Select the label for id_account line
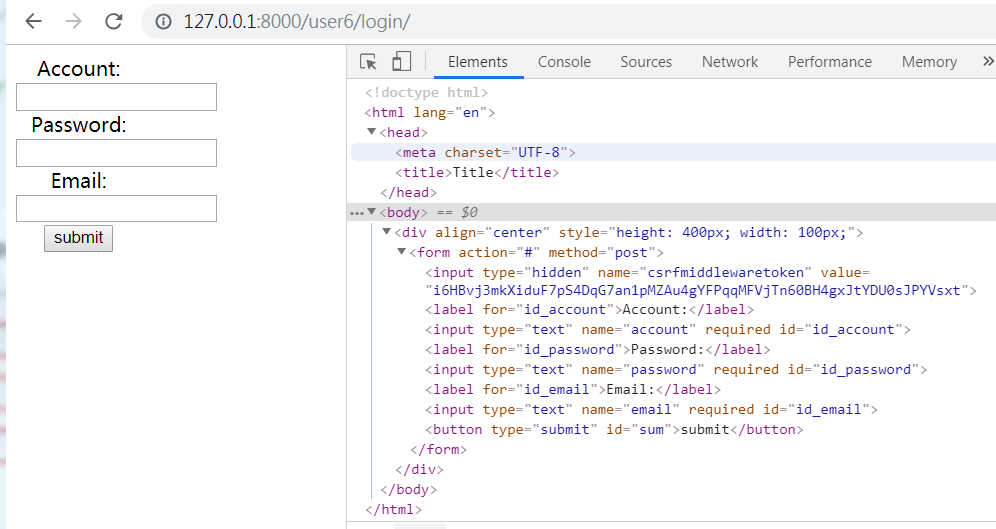Viewport: 996px width, 529px height. click(589, 310)
